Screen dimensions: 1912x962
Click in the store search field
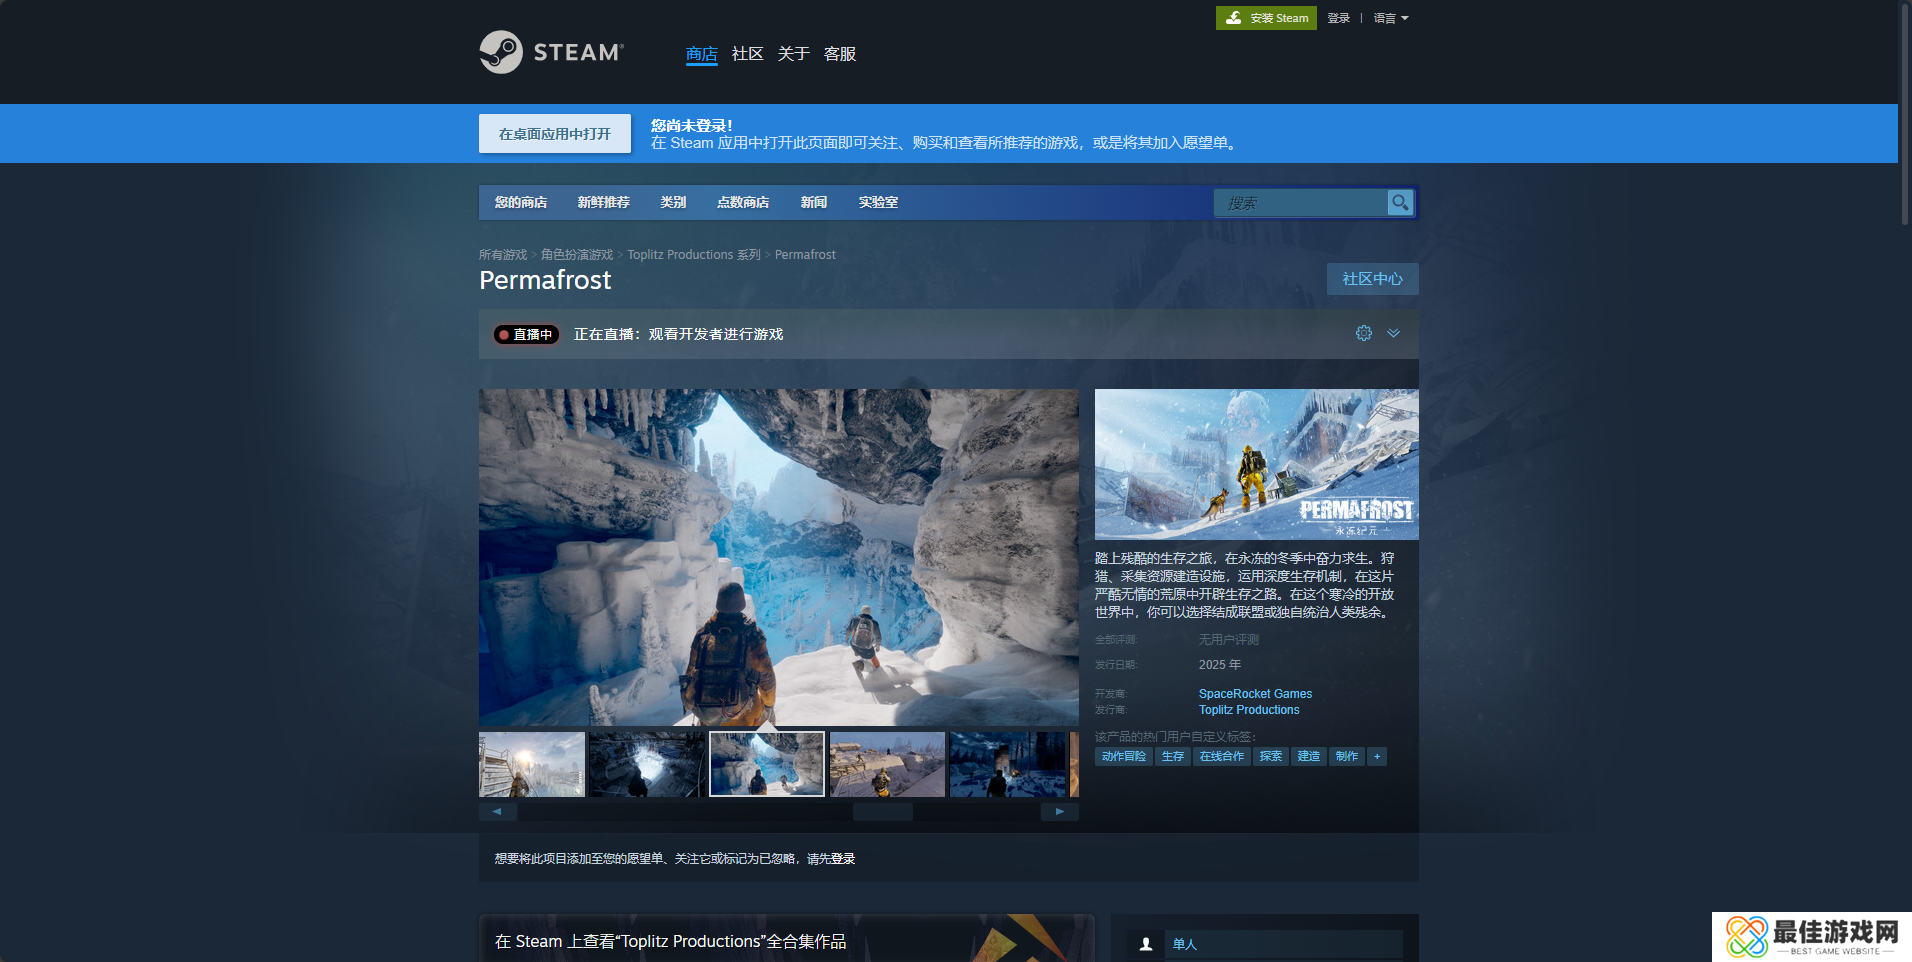click(x=1300, y=203)
